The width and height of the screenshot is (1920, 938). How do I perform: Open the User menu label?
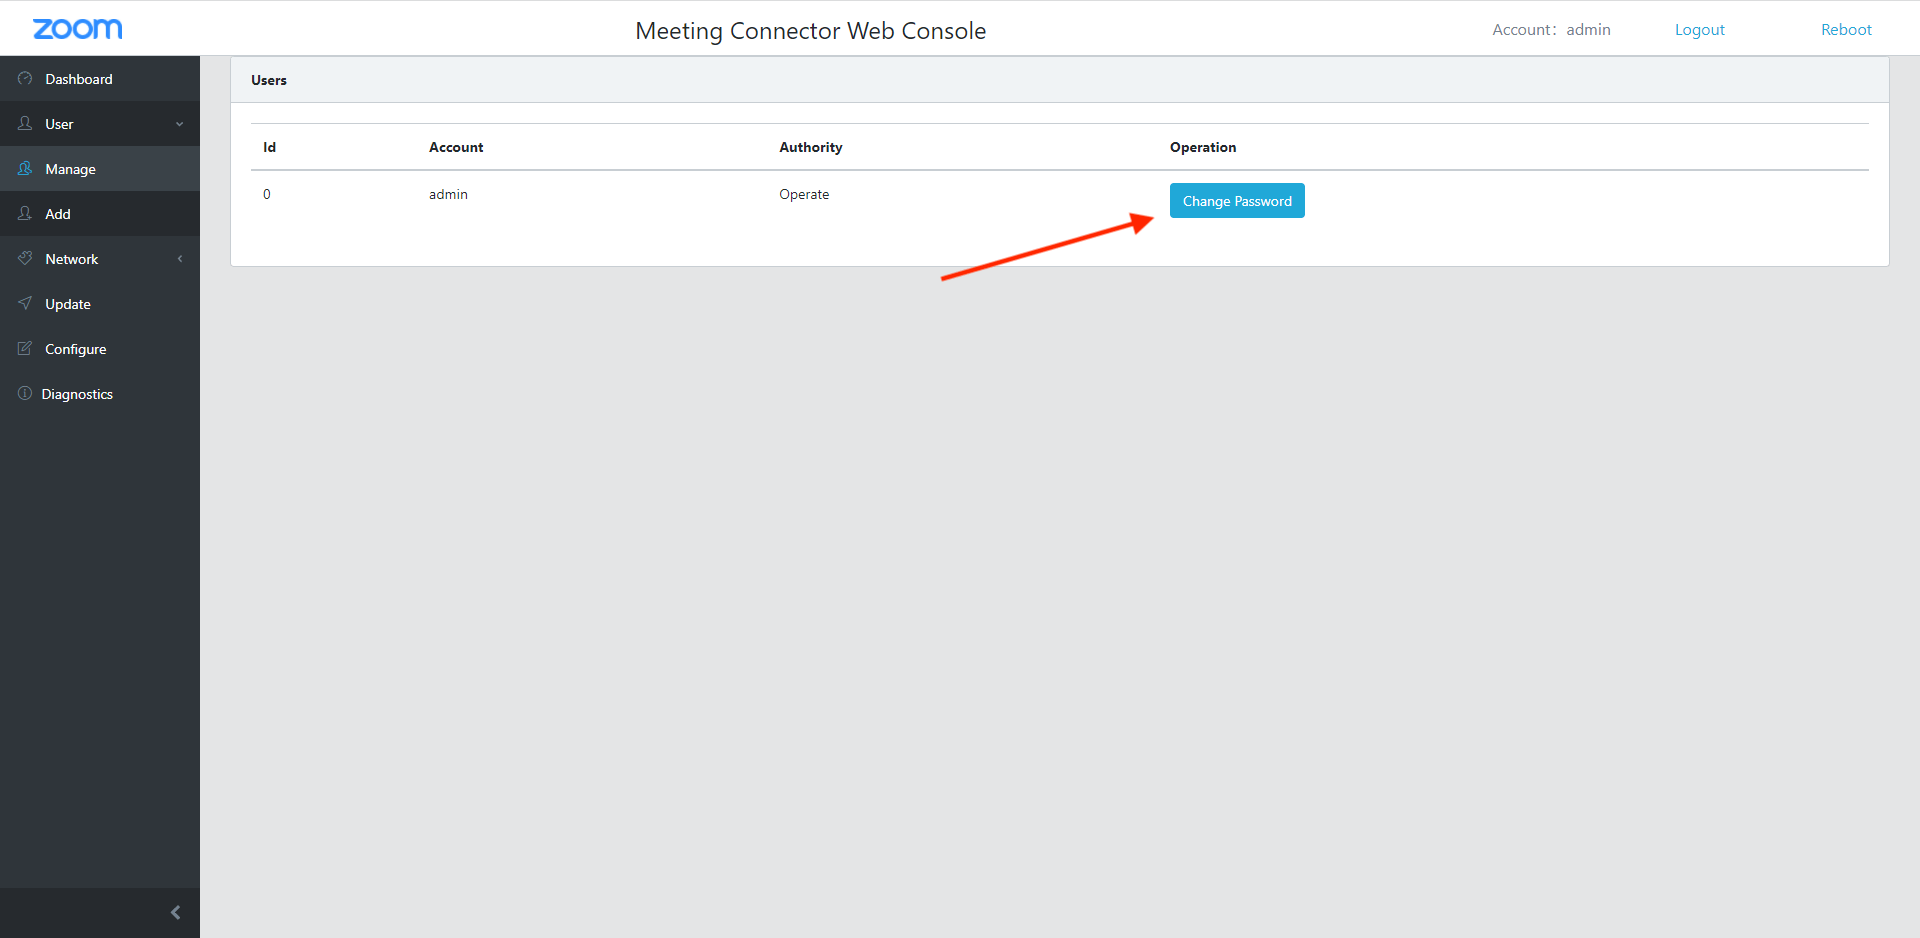(59, 124)
